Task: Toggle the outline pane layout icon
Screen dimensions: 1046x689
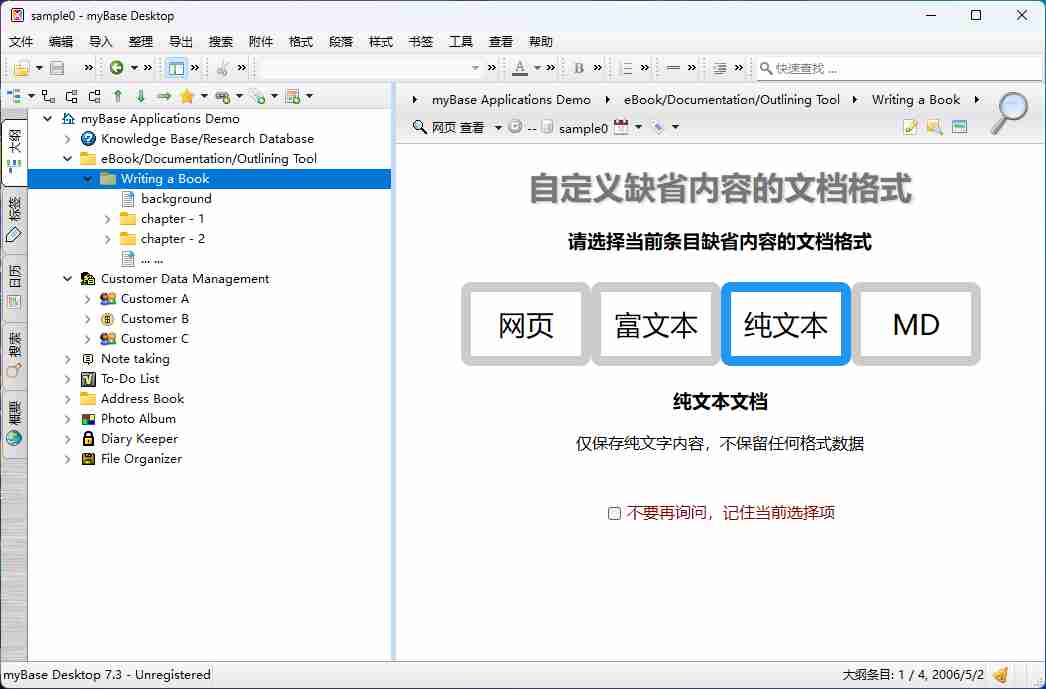Action: [x=176, y=68]
